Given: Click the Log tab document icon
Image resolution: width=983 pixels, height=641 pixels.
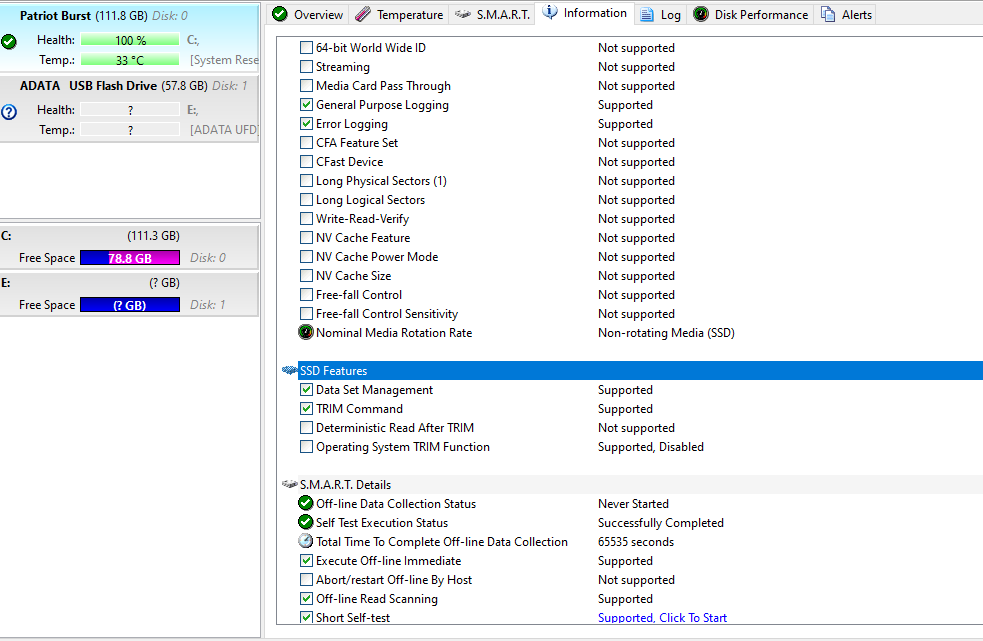Looking at the screenshot, I should [x=646, y=14].
